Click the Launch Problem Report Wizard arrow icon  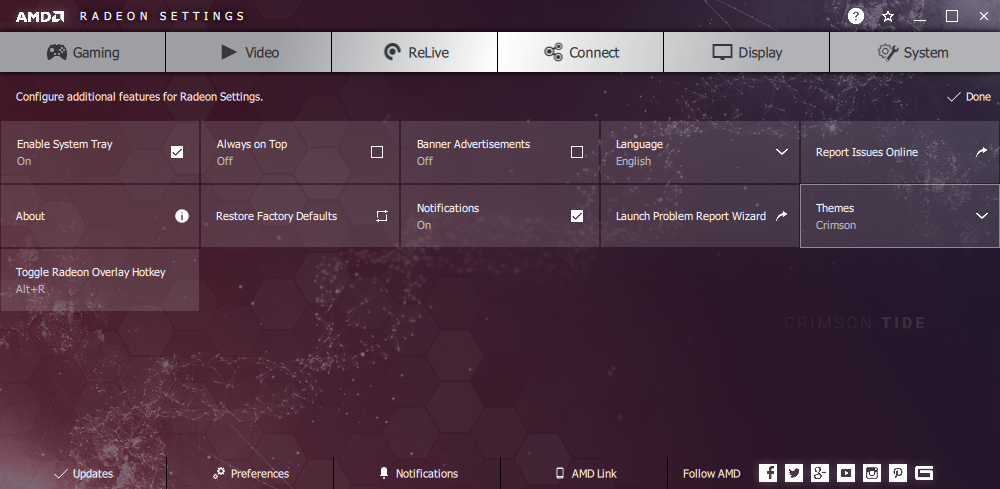pos(781,216)
